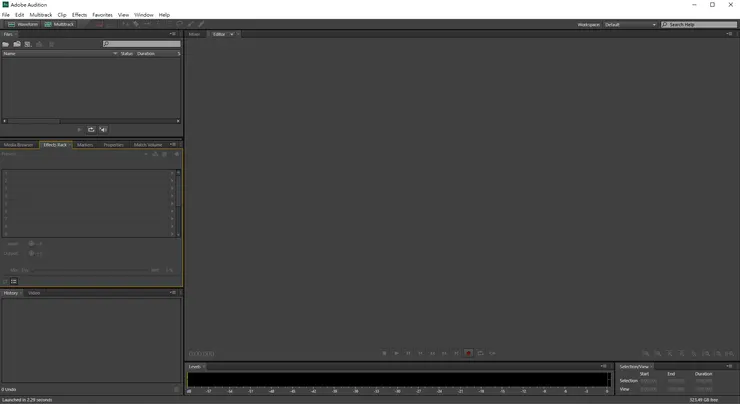Click Save preset icon in Effects Rack
Screen dimensions: 740x404
point(155,154)
